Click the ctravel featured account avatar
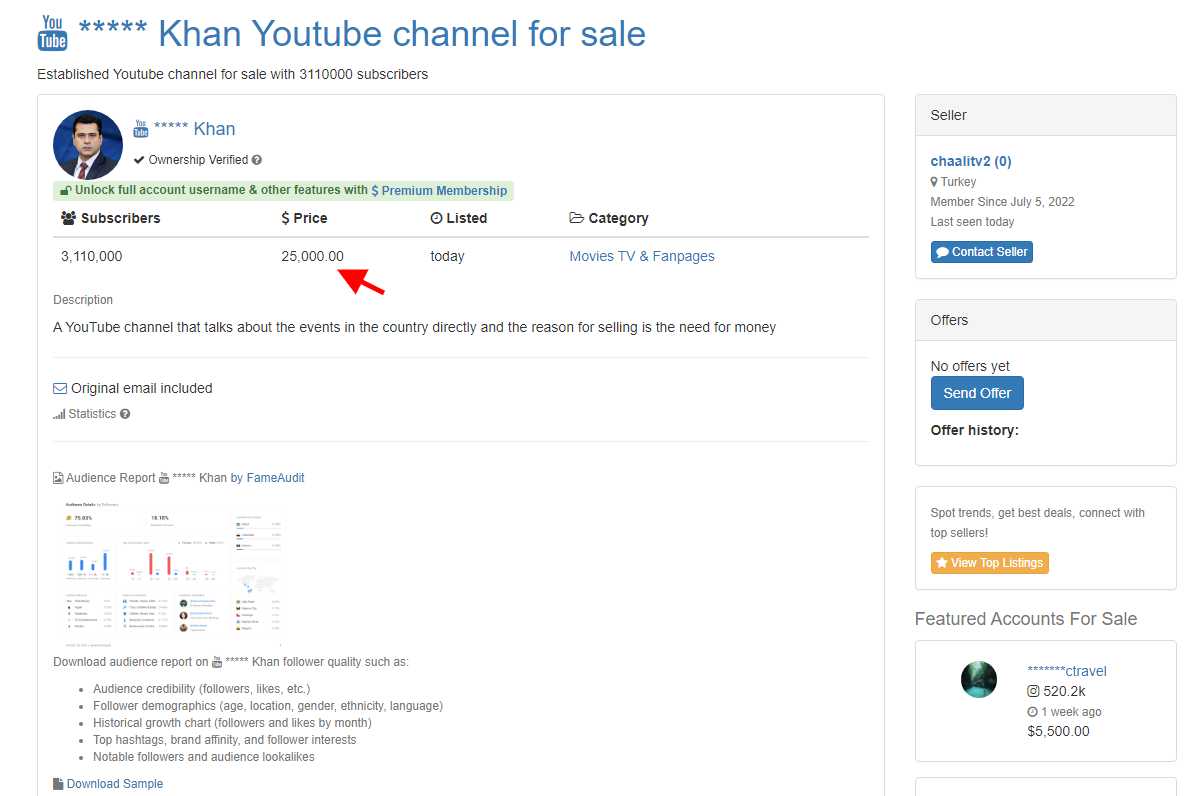 (979, 679)
